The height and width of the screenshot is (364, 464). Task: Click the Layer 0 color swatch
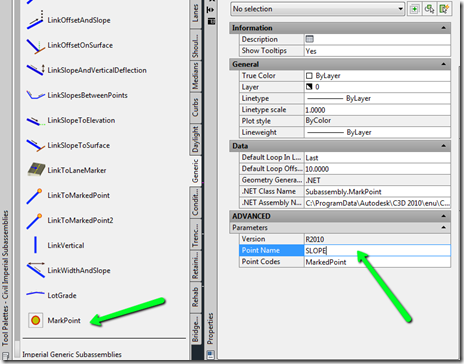tap(309, 87)
